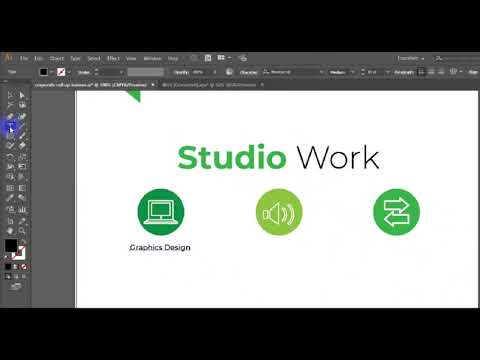Click Change Screen Mode at toolbar bottom

pyautogui.click(x=16, y=286)
